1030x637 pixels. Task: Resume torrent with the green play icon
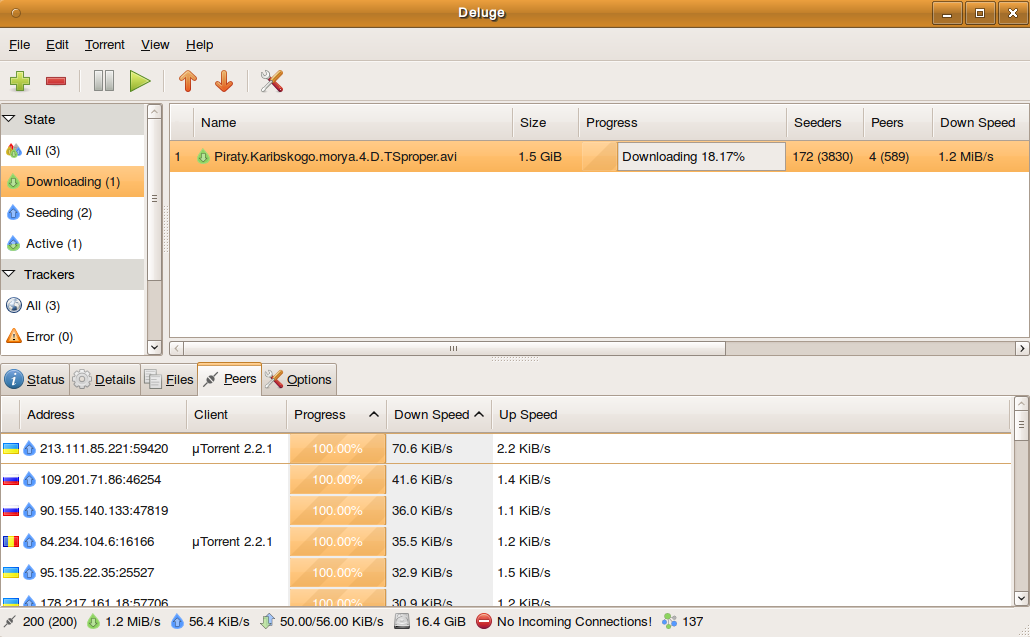(x=140, y=81)
